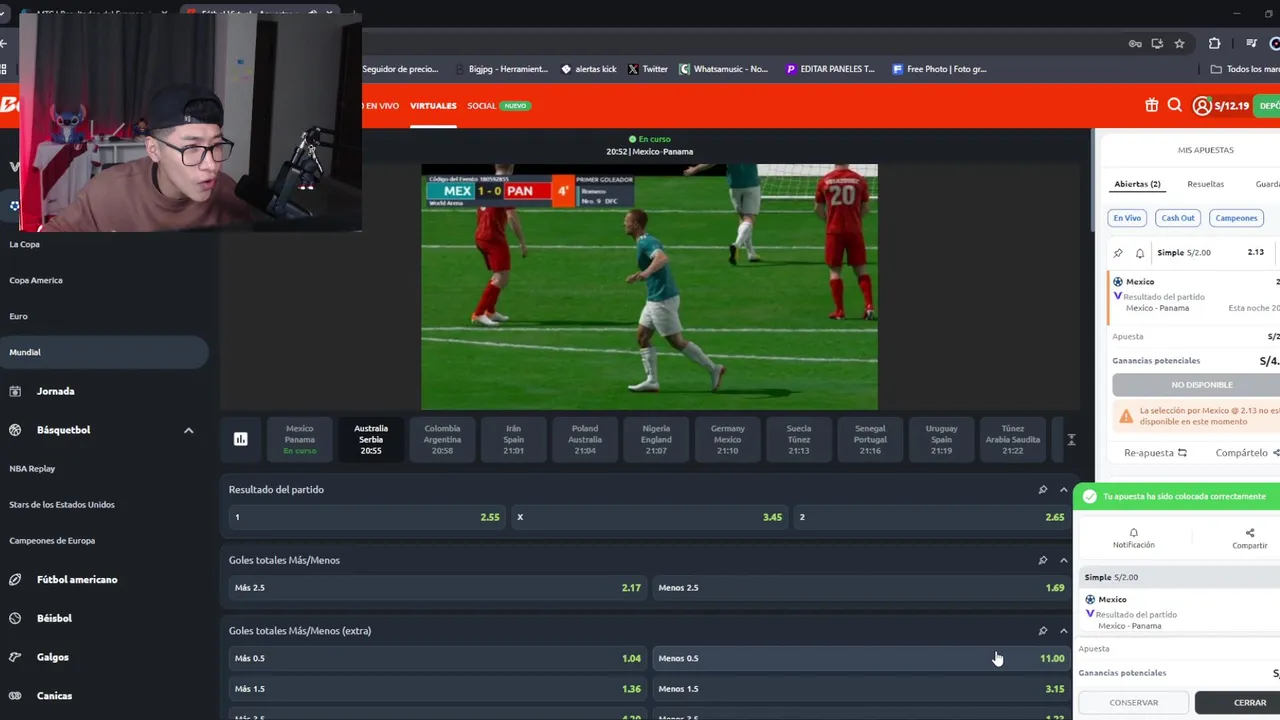This screenshot has width=1280, height=720.
Task: Open Euro in the sidebar
Action: [18, 316]
